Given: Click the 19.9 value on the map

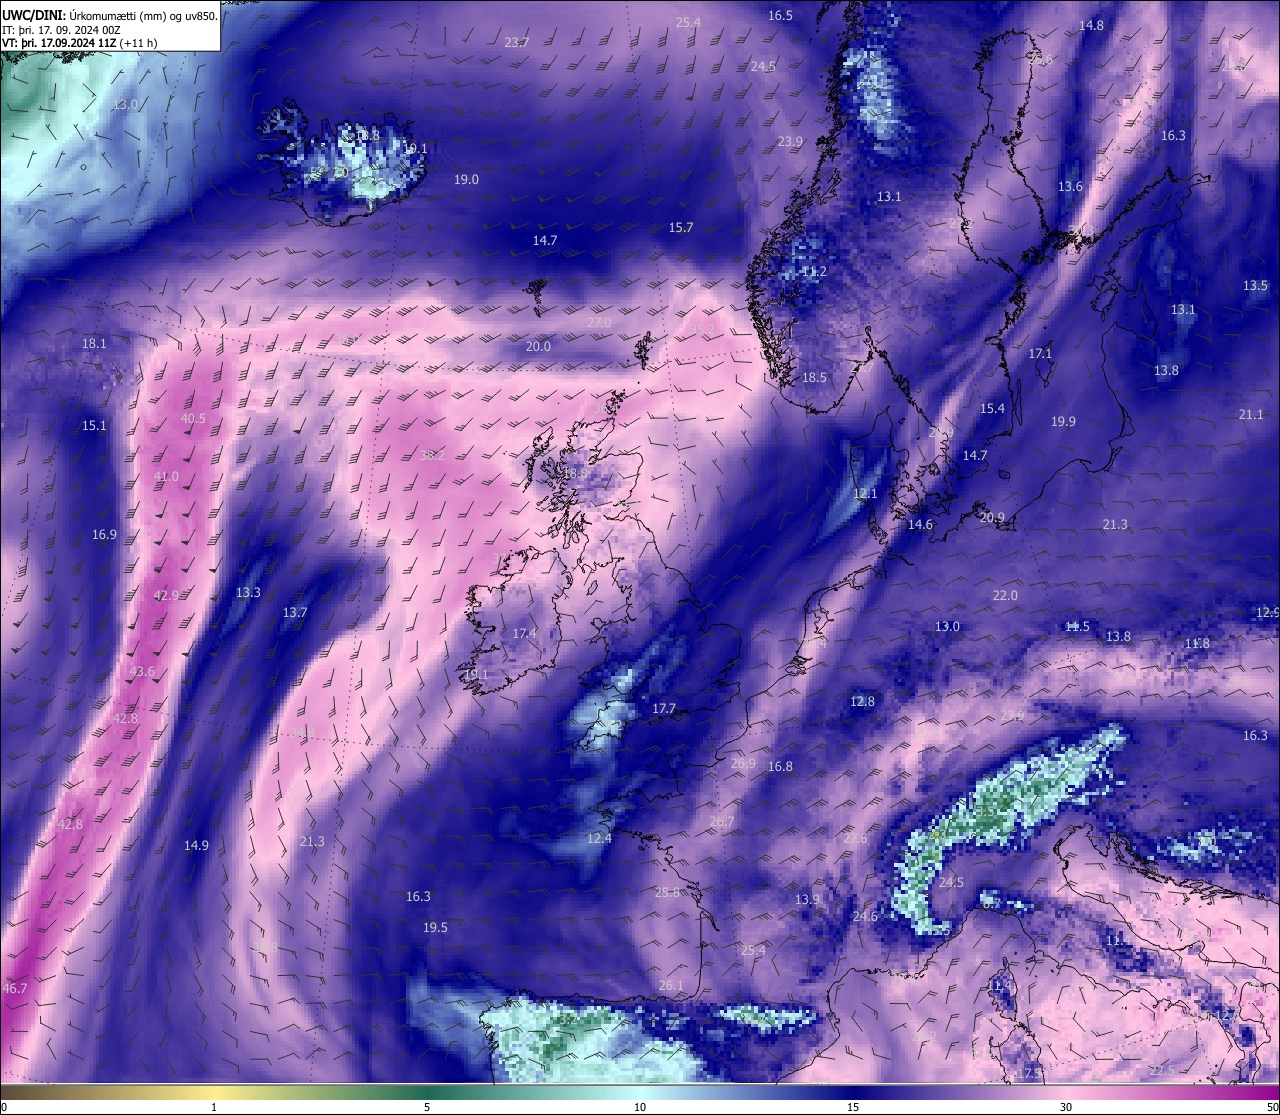Looking at the screenshot, I should click(1063, 421).
